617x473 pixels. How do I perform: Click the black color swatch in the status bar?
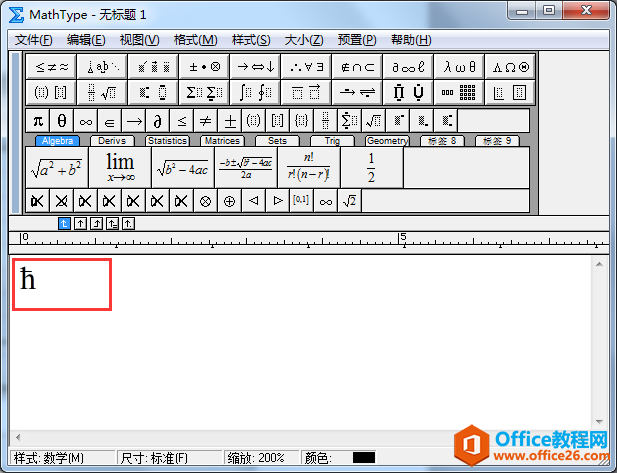click(x=364, y=458)
